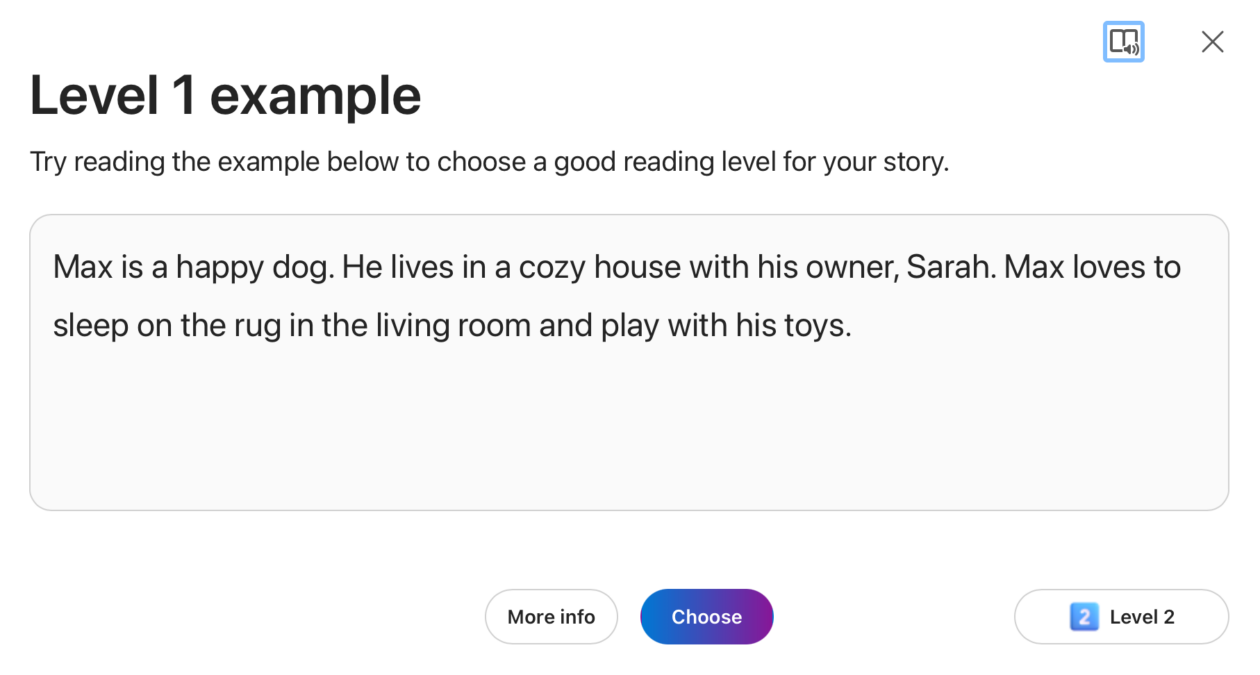Click the name "Sarah" in the example
Image resolution: width=1260 pixels, height=675 pixels.
[949, 268]
